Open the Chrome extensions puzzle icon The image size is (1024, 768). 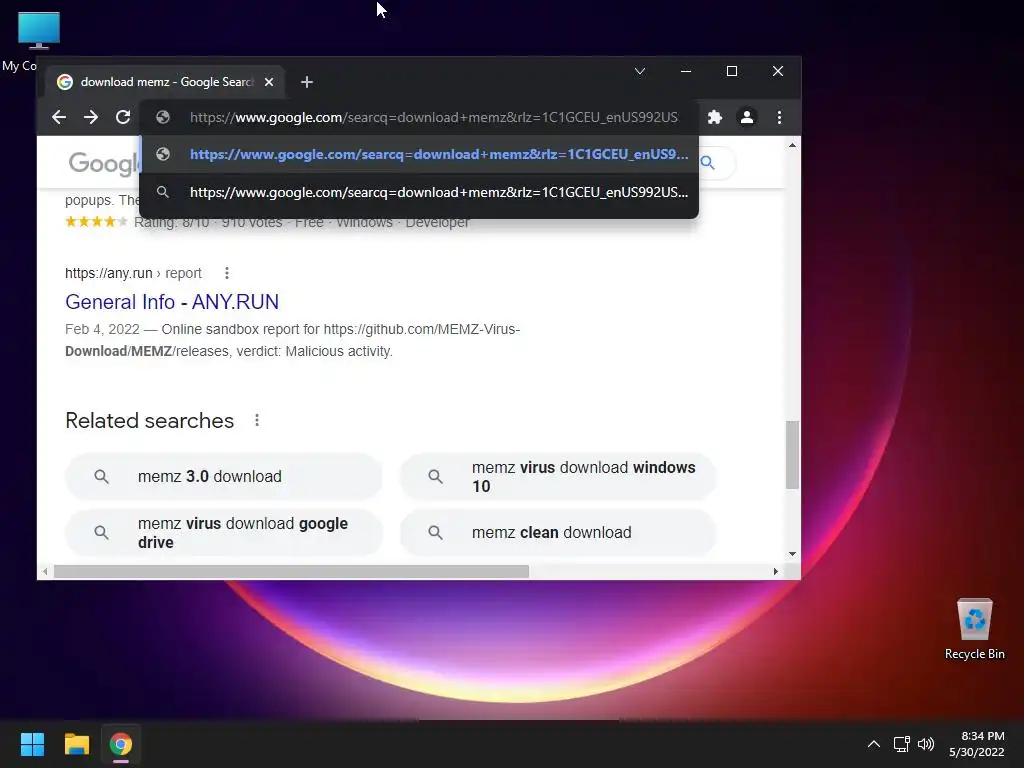coord(715,118)
